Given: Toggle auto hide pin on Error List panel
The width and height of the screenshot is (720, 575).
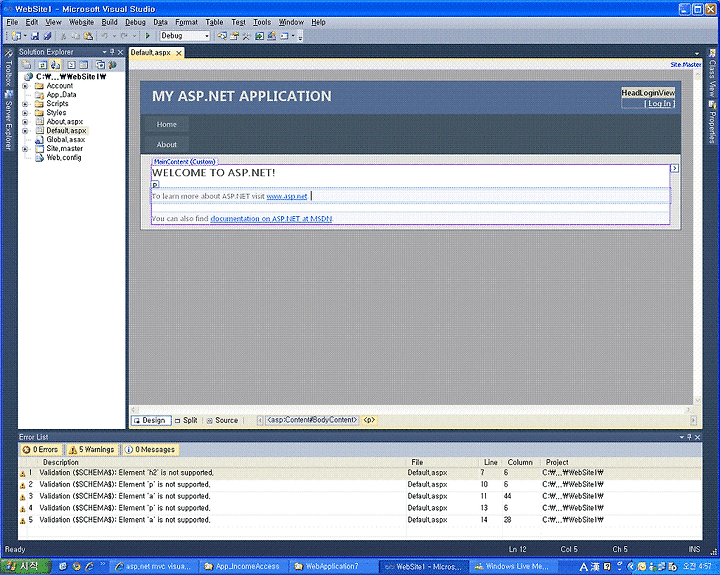Looking at the screenshot, I should [x=689, y=437].
